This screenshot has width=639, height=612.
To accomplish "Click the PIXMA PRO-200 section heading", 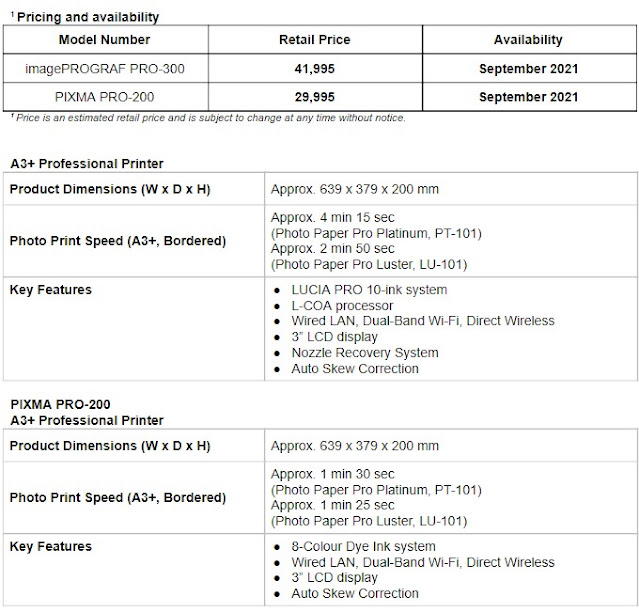I will pos(60,404).
